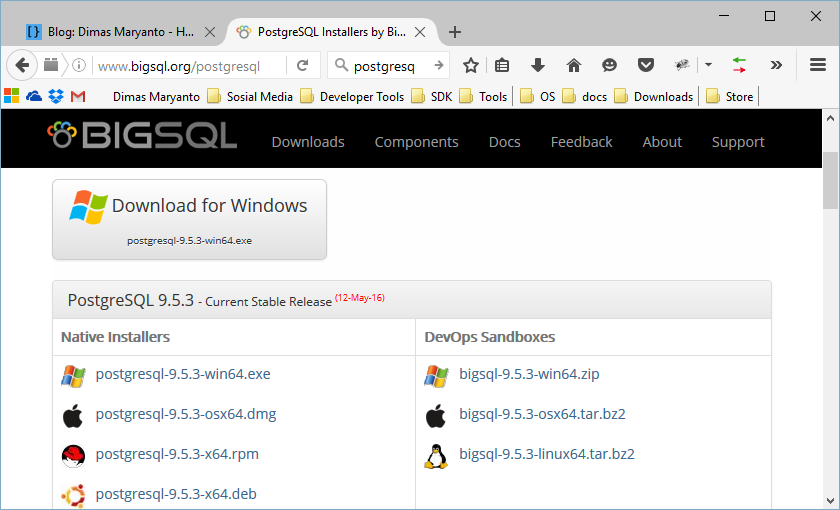This screenshot has width=840, height=510.
Task: Open the Microsoft Windows logo bookmark
Action: pos(11,96)
